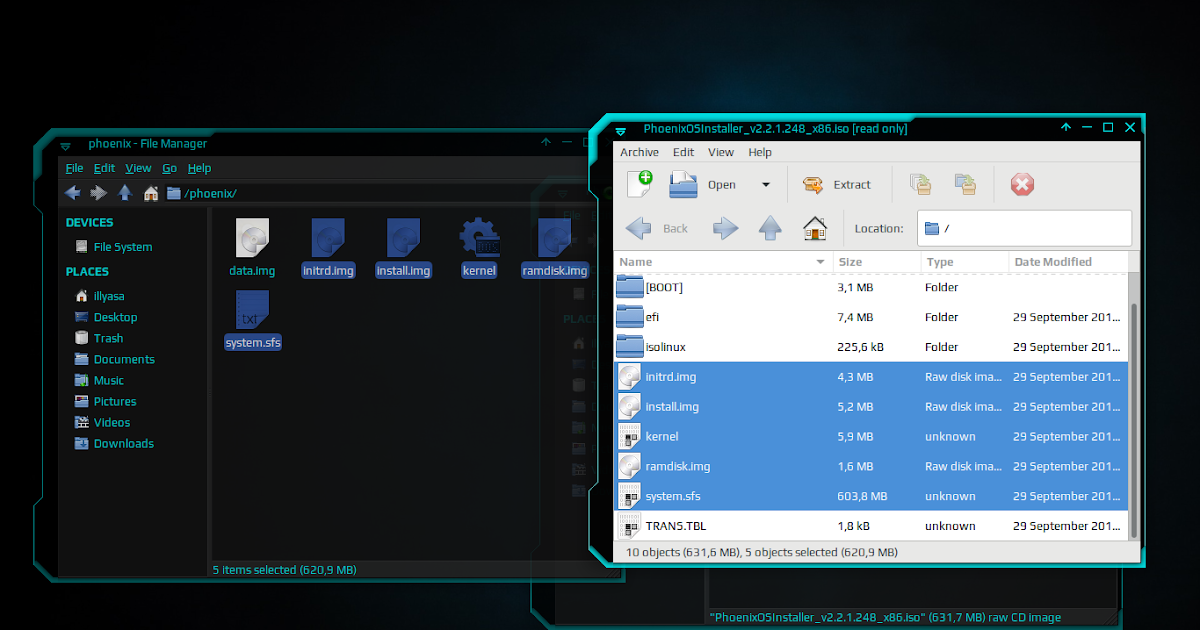Viewport: 1200px width, 630px height.
Task: Click the home icon in the file manager toolbar
Action: (150, 192)
